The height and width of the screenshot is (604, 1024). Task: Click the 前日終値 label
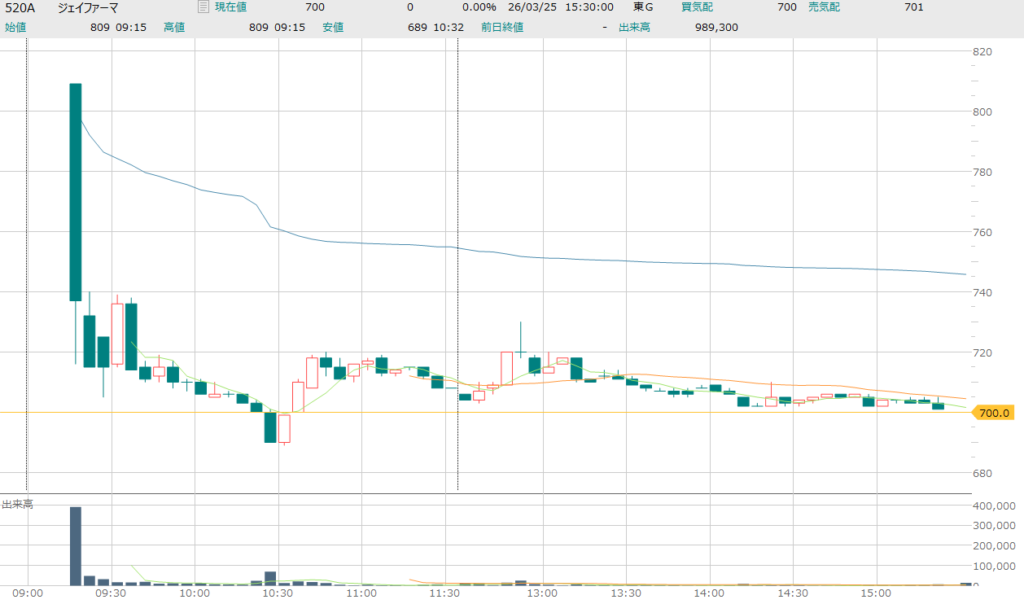(500, 27)
